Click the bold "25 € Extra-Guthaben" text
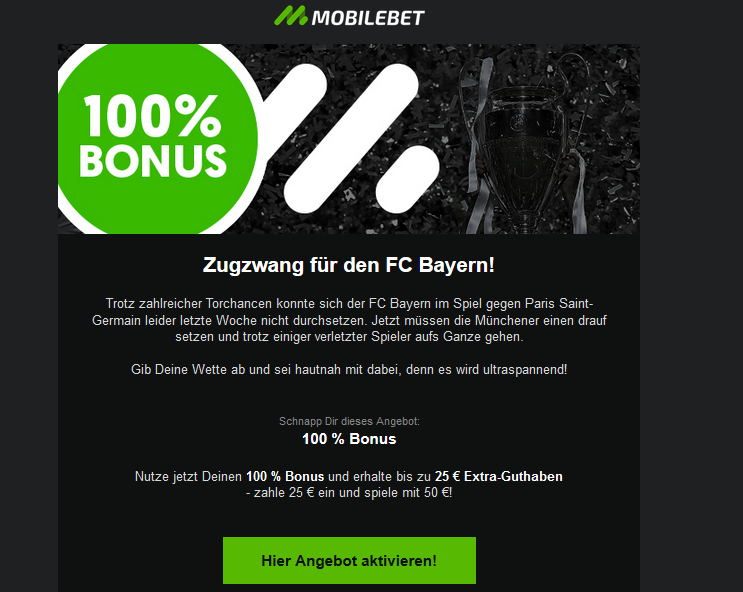The height and width of the screenshot is (592, 743). pos(498,476)
